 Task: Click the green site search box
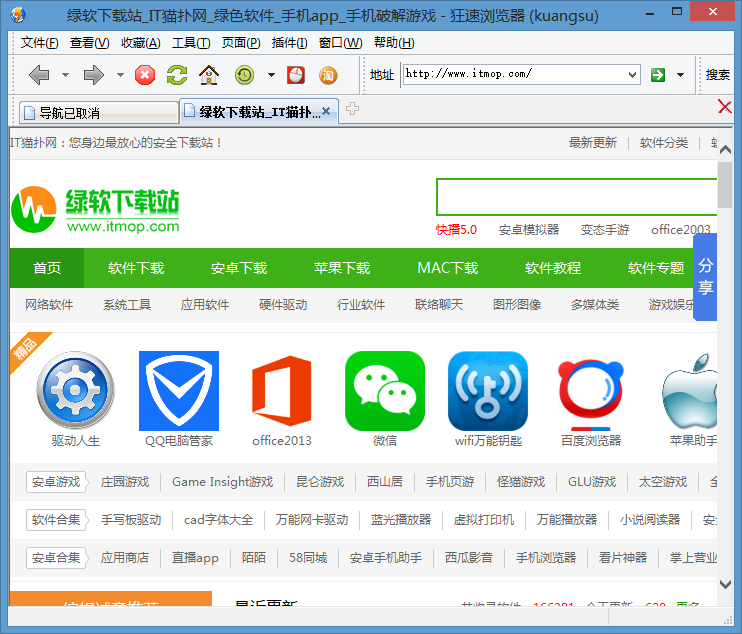576,197
